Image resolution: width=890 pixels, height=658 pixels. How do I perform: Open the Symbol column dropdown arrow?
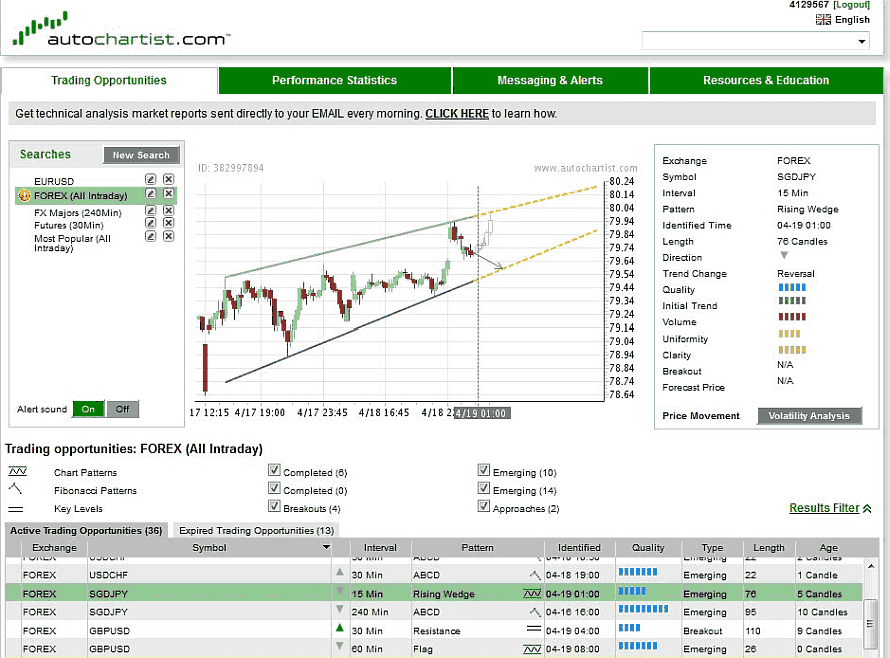tap(326, 548)
